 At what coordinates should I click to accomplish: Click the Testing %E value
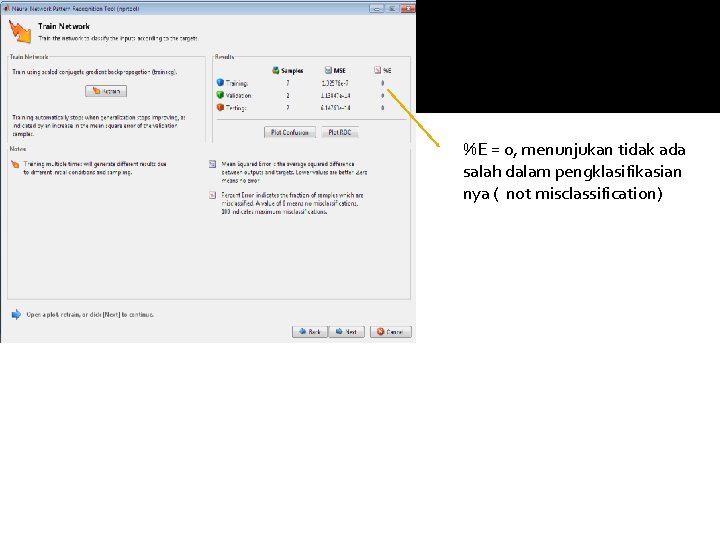[382, 108]
